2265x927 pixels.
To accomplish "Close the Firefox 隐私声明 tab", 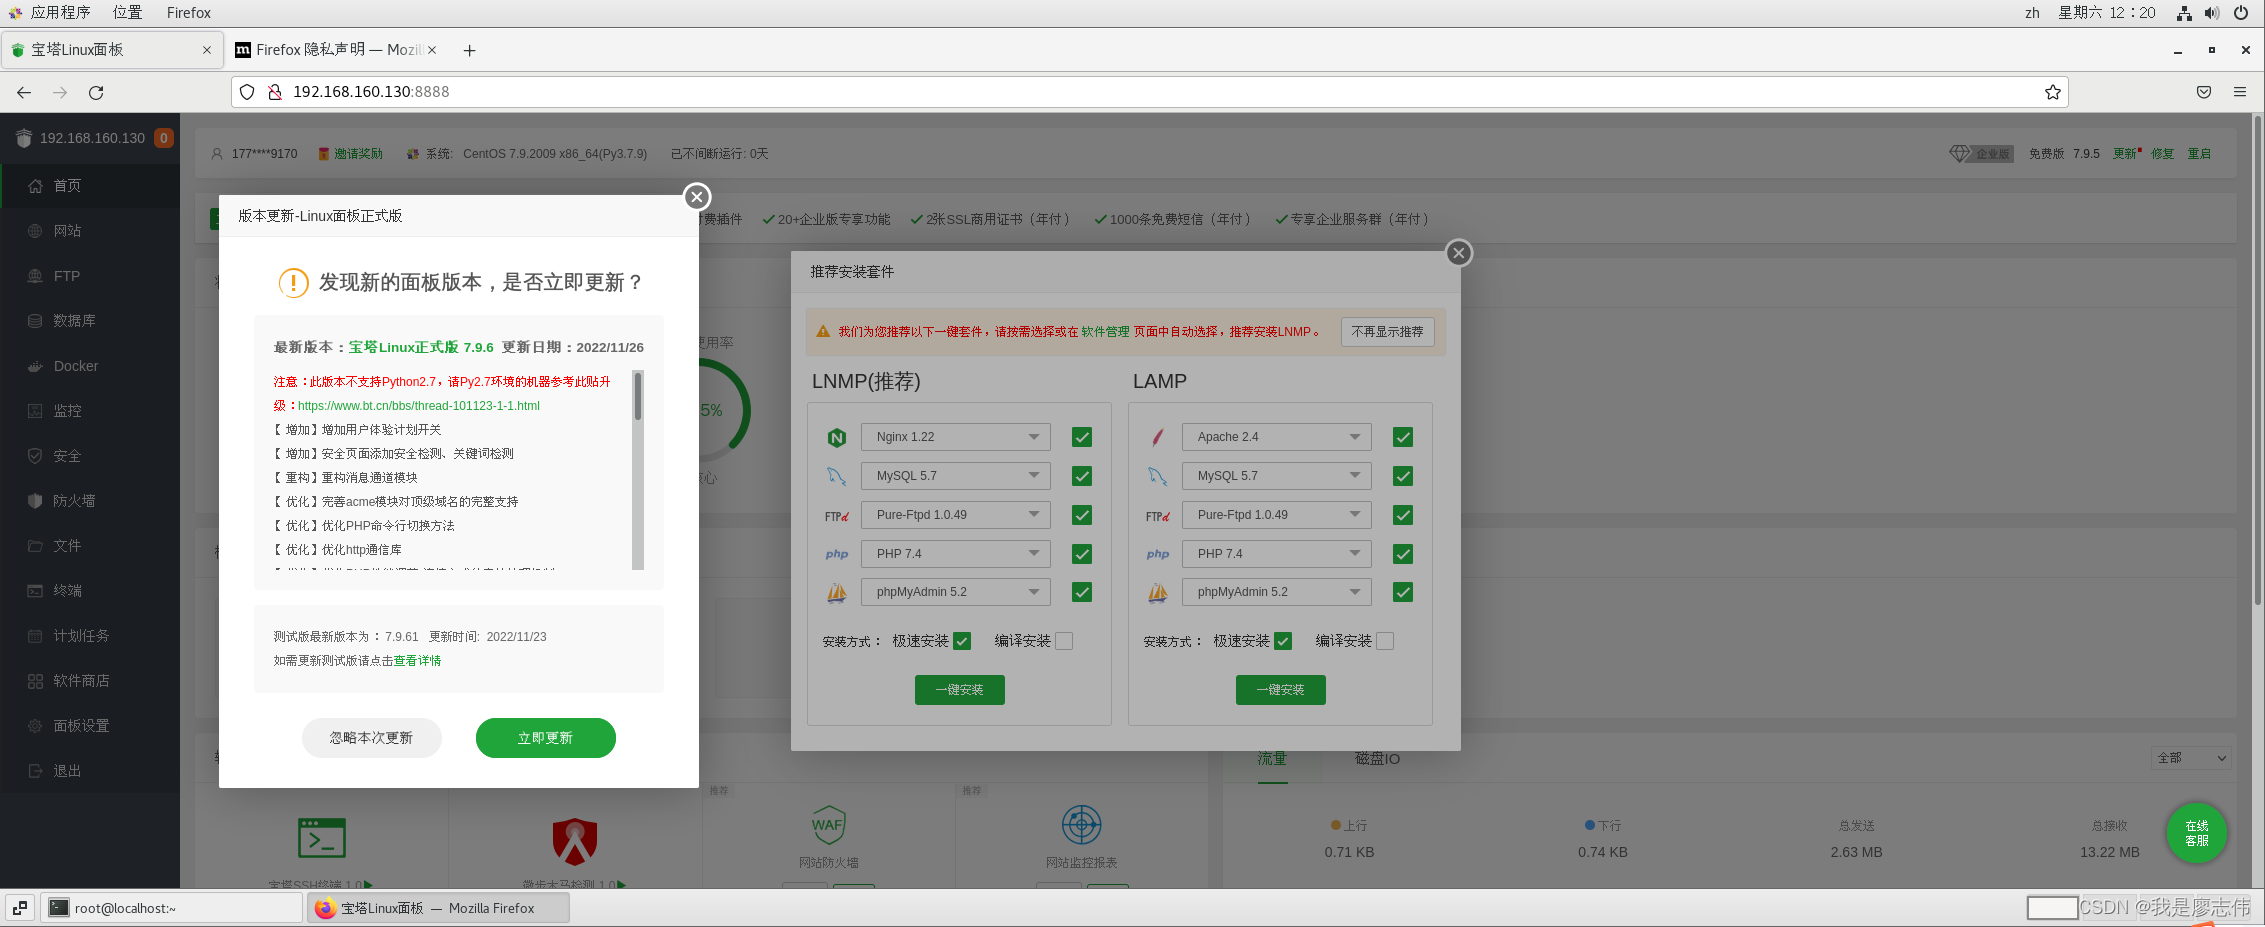I will (x=432, y=50).
